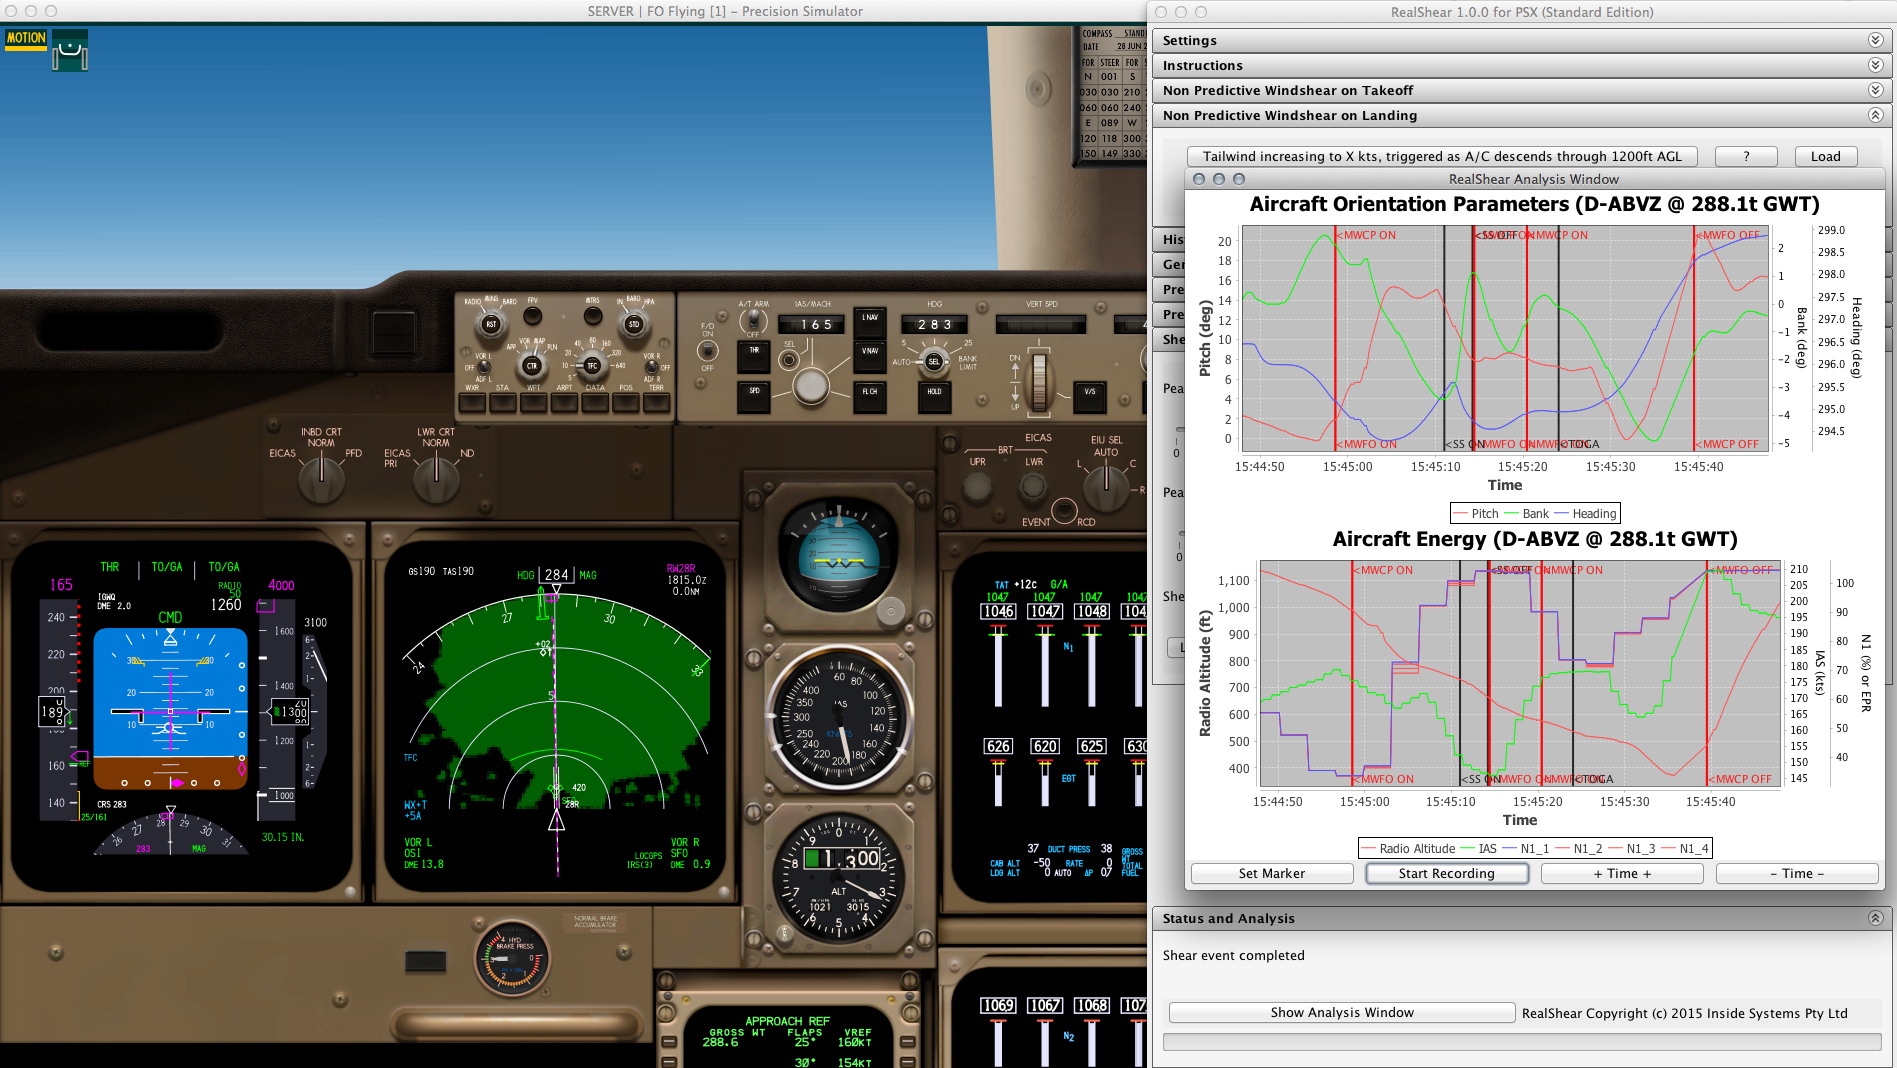Screen dimensions: 1897x1068
Task: Click the progress bar below Show Analysis Window
Action: [1522, 1042]
